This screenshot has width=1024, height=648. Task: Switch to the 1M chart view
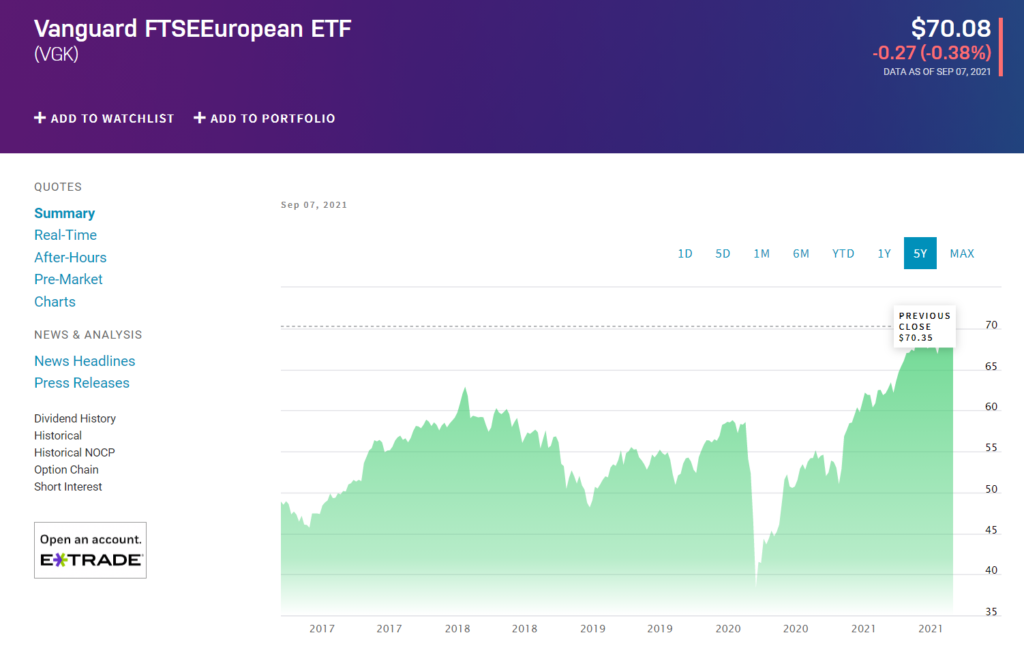coord(761,253)
